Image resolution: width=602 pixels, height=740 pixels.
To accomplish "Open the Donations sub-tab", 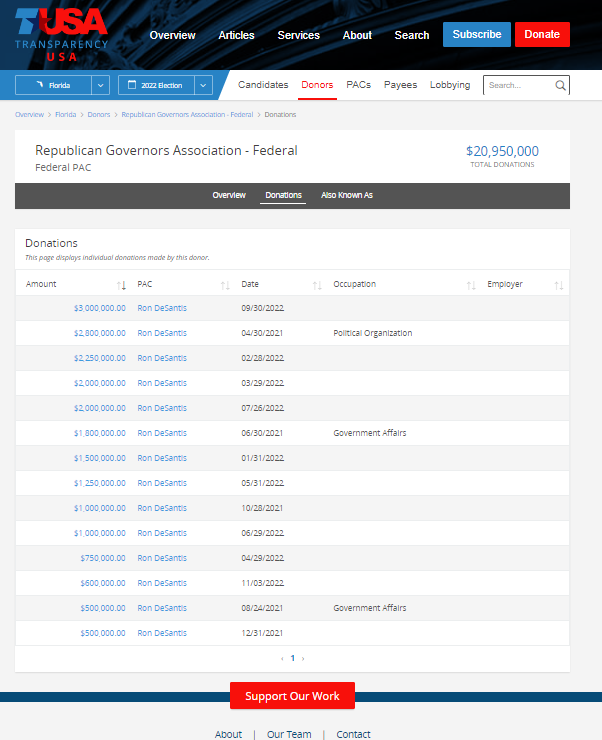I will click(x=283, y=195).
